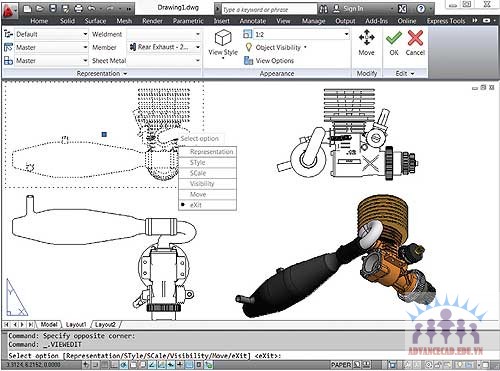Click the green OK checkmark
Image resolution: width=500 pixels, height=371 pixels.
click(x=394, y=38)
